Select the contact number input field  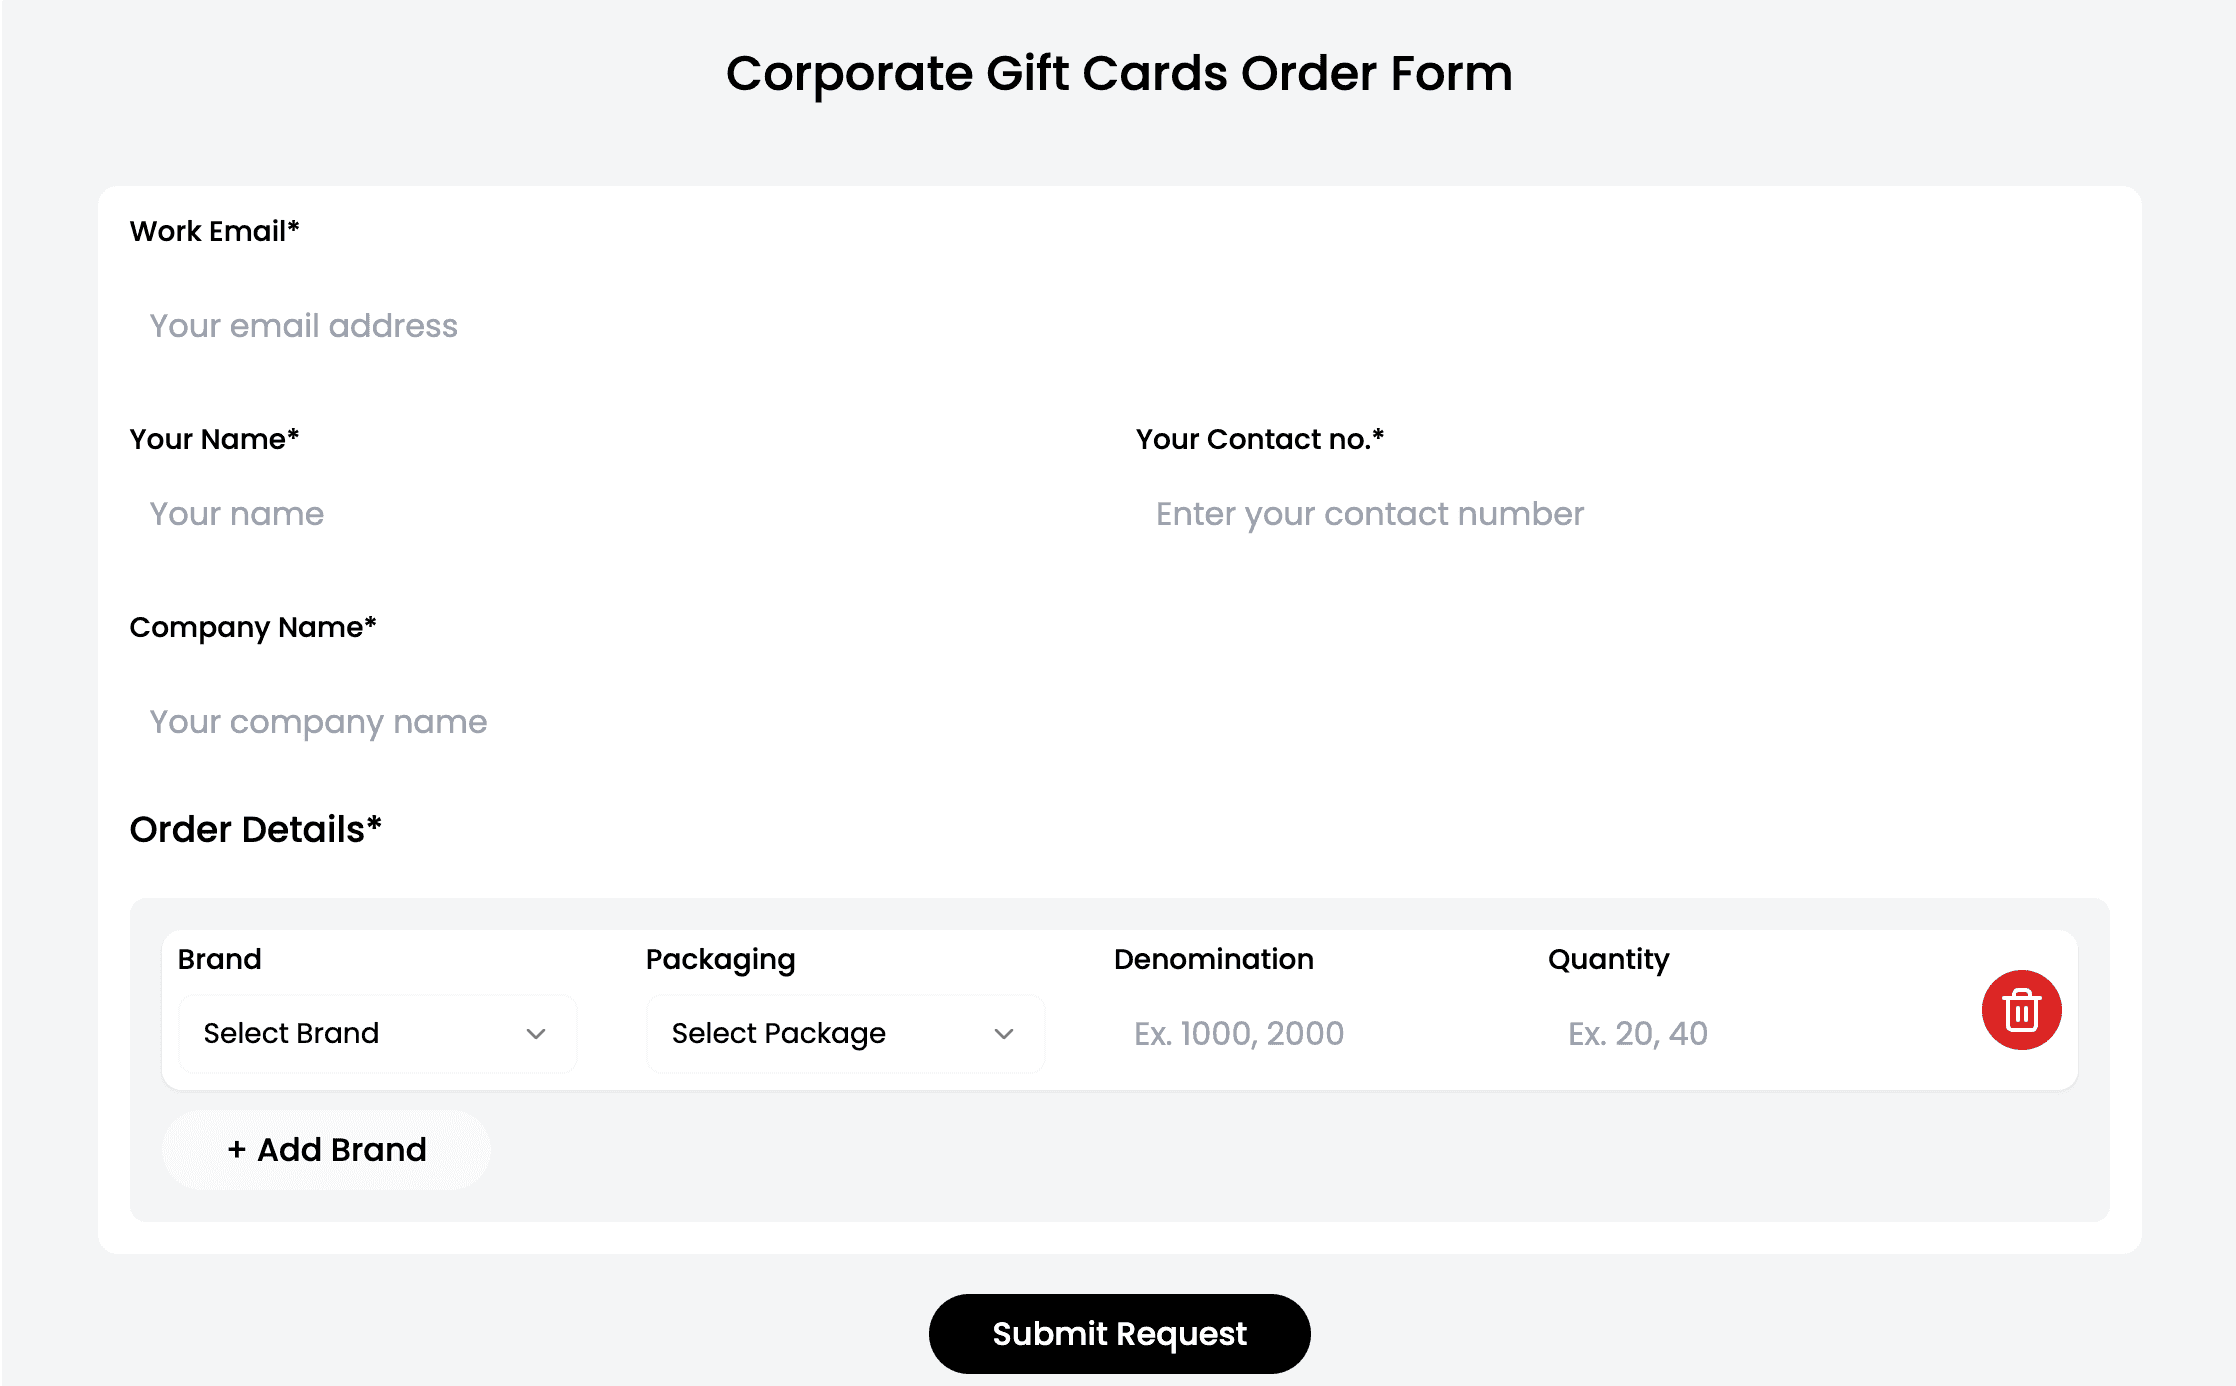(1620, 514)
